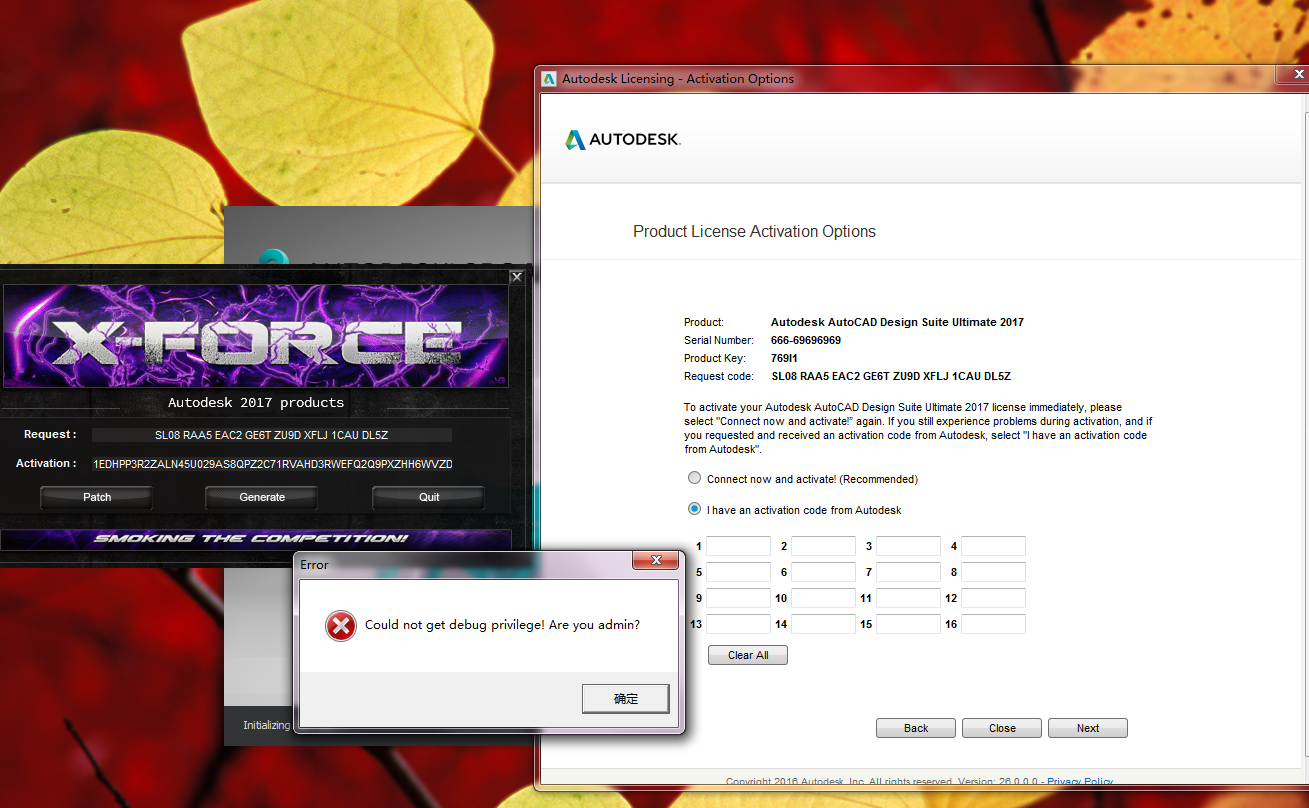The image size is (1309, 808).
Task: Click Autodesk AutoCAD Design Suite Ultimate 2017 text
Action: [x=897, y=322]
